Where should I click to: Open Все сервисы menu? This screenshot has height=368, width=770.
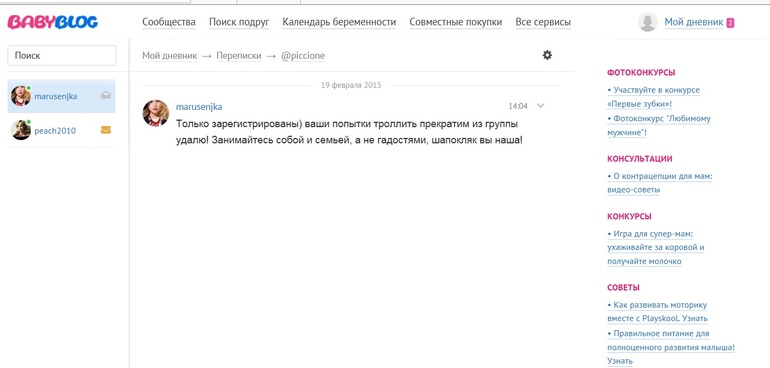tap(543, 22)
